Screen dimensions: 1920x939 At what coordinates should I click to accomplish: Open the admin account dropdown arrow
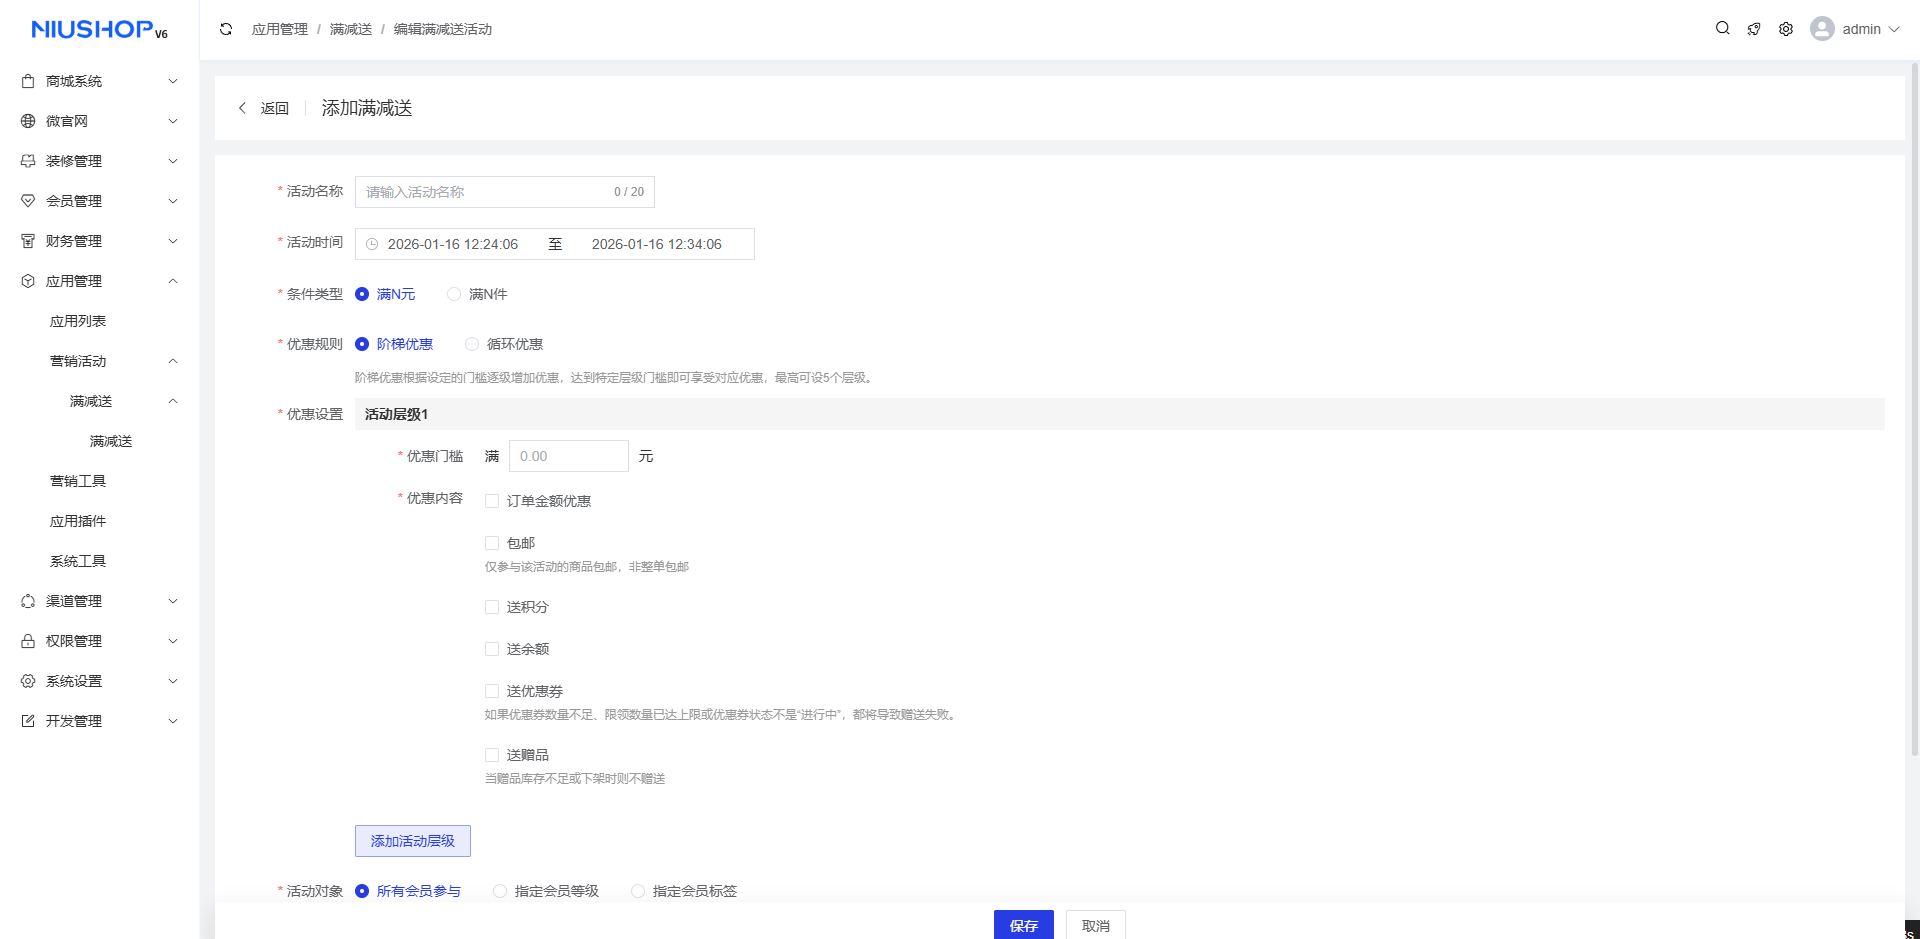point(1893,29)
